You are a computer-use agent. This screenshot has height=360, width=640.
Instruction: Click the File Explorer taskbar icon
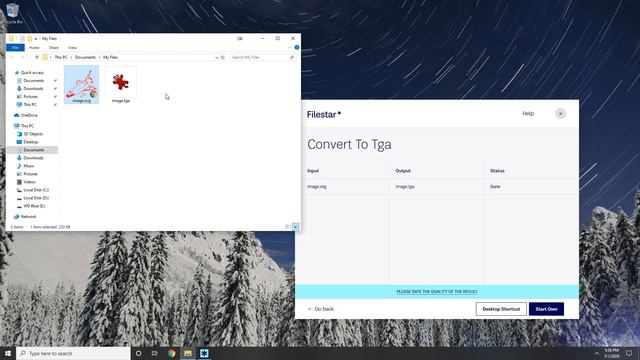point(188,353)
